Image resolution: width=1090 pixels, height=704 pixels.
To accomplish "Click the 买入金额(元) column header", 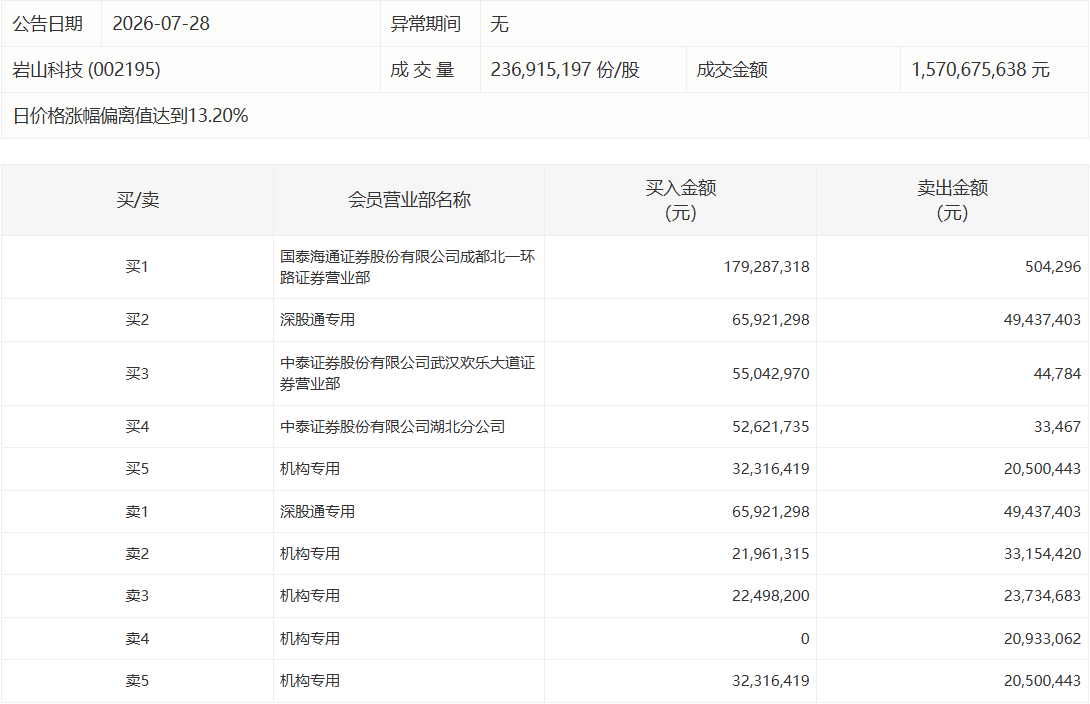I will click(681, 200).
